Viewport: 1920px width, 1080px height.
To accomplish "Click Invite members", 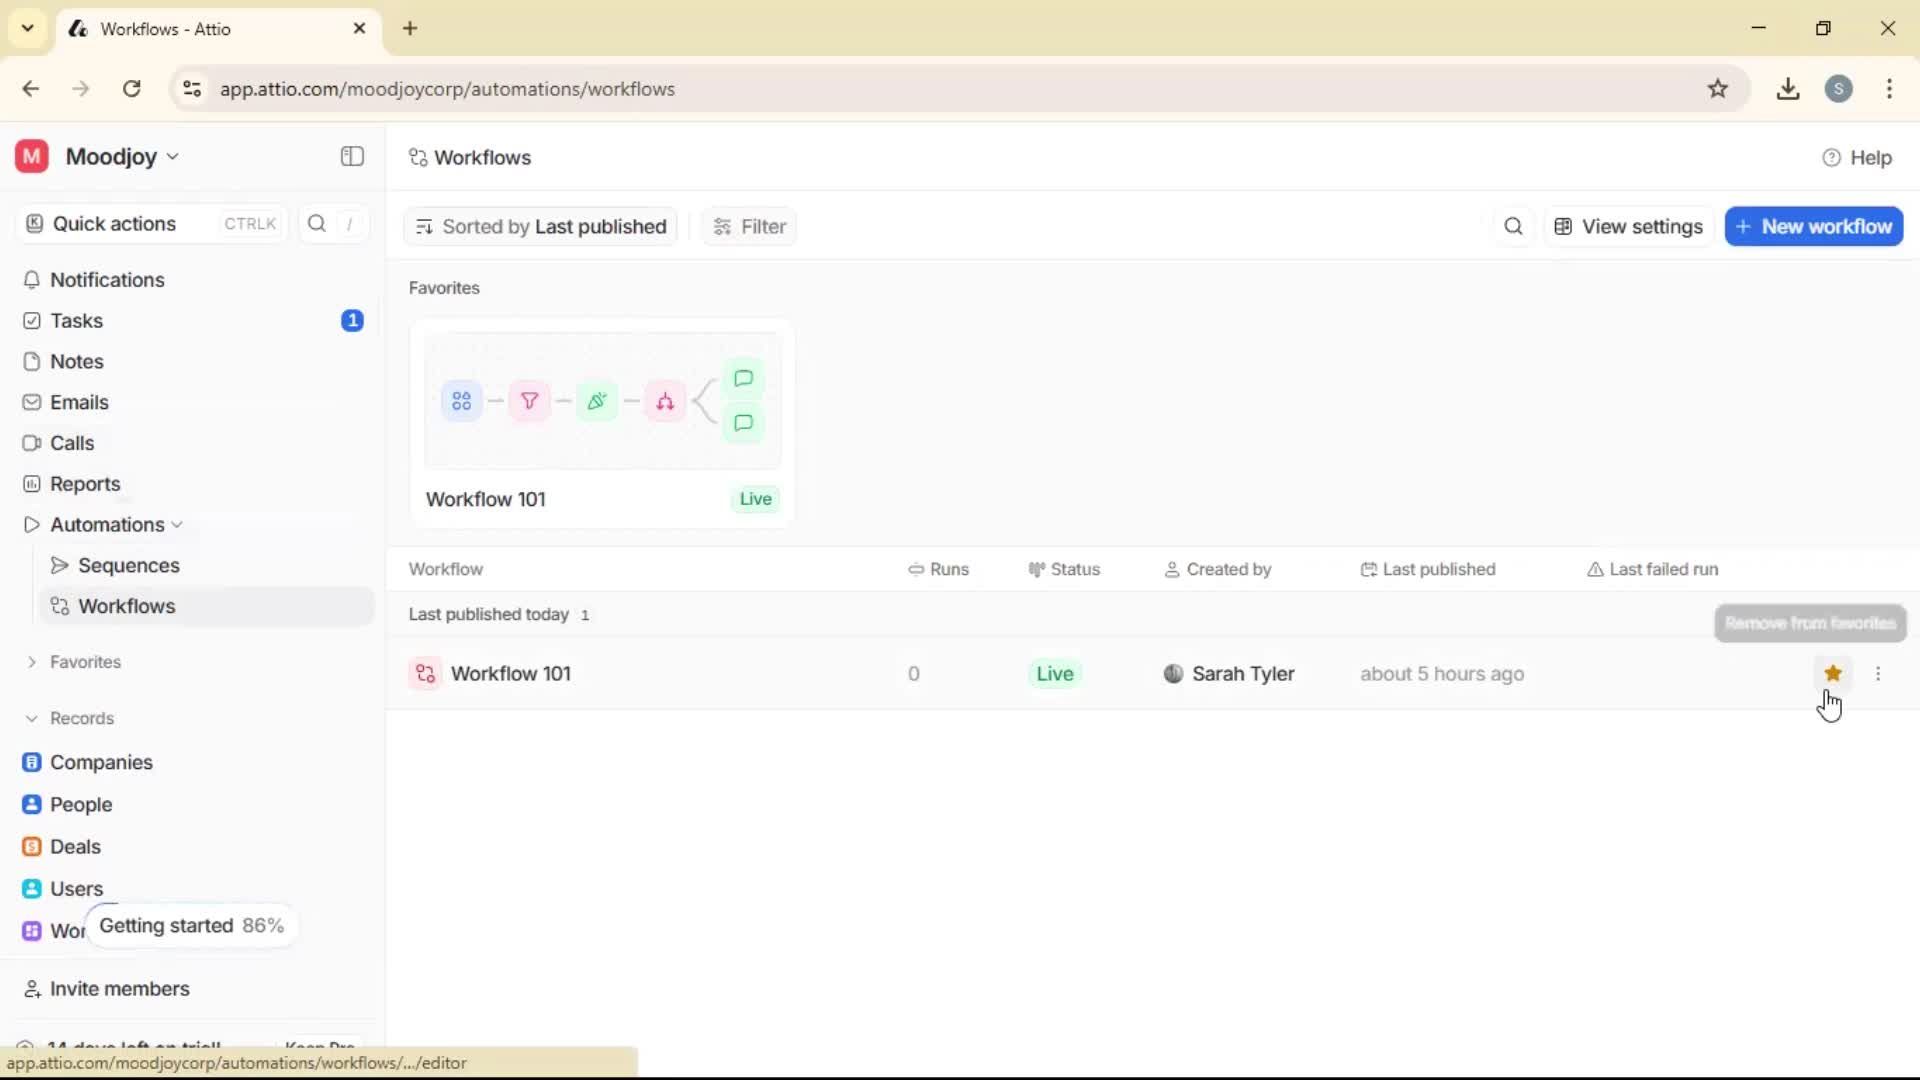I will pos(119,989).
